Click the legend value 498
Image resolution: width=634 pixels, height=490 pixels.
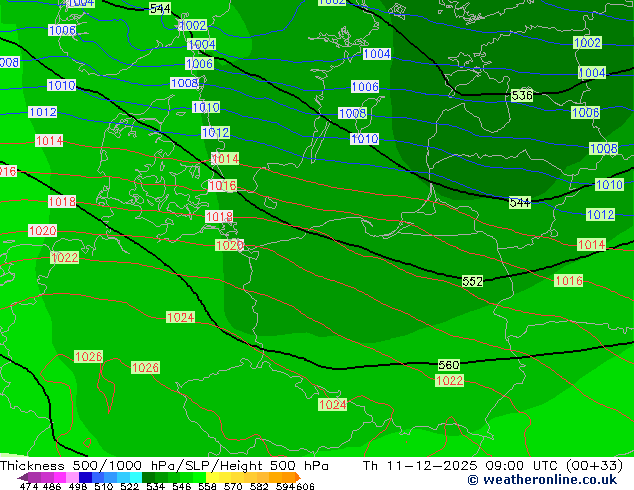pos(78,486)
